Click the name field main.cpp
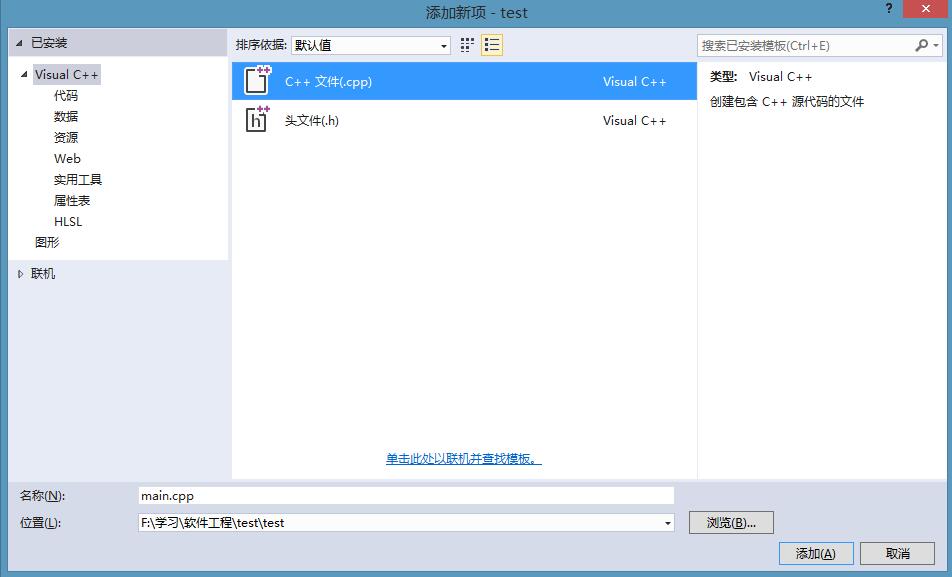Screen dimensions: 952x577 (406, 496)
